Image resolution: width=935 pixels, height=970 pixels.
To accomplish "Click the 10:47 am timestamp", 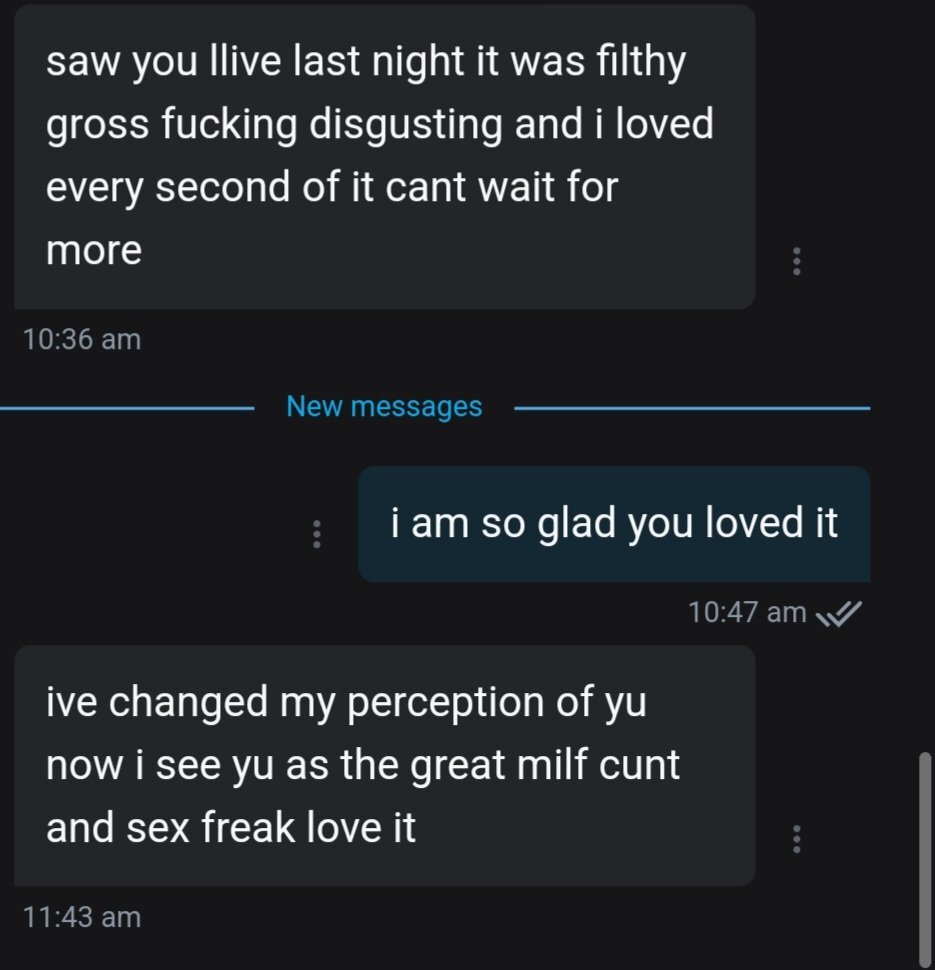I will pyautogui.click(x=747, y=612).
